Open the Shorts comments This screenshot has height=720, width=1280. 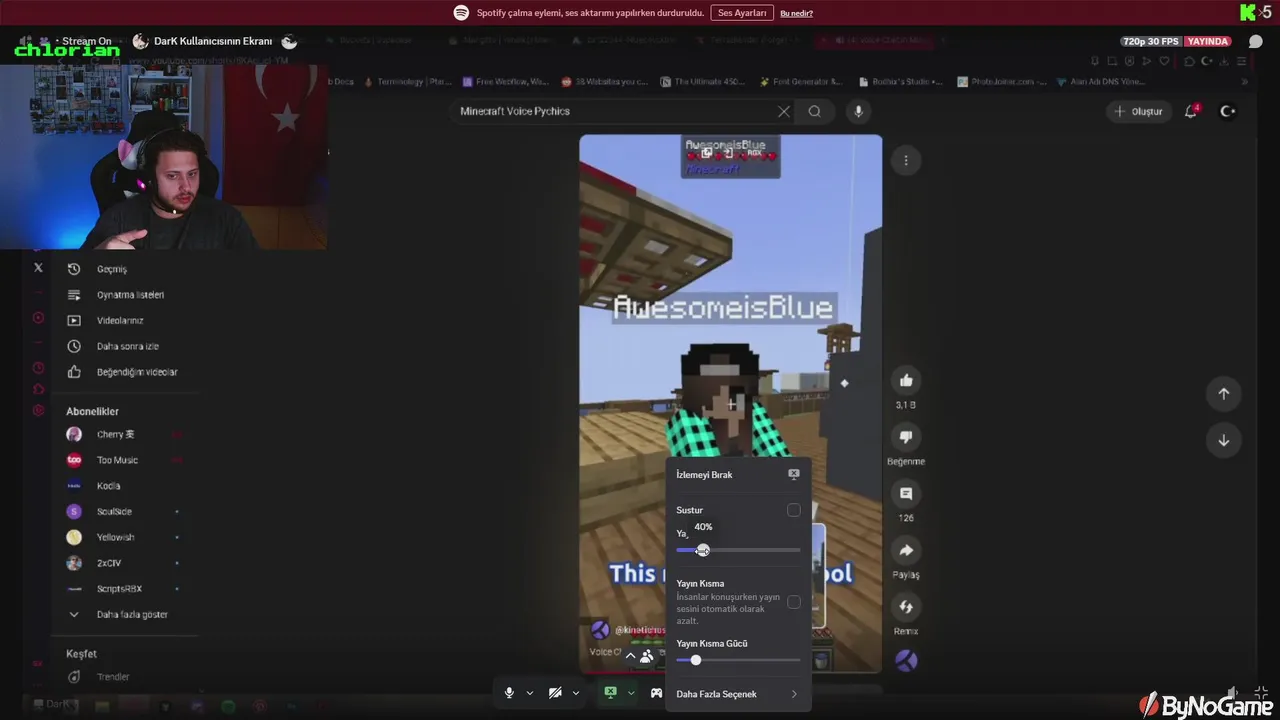[x=906, y=493]
